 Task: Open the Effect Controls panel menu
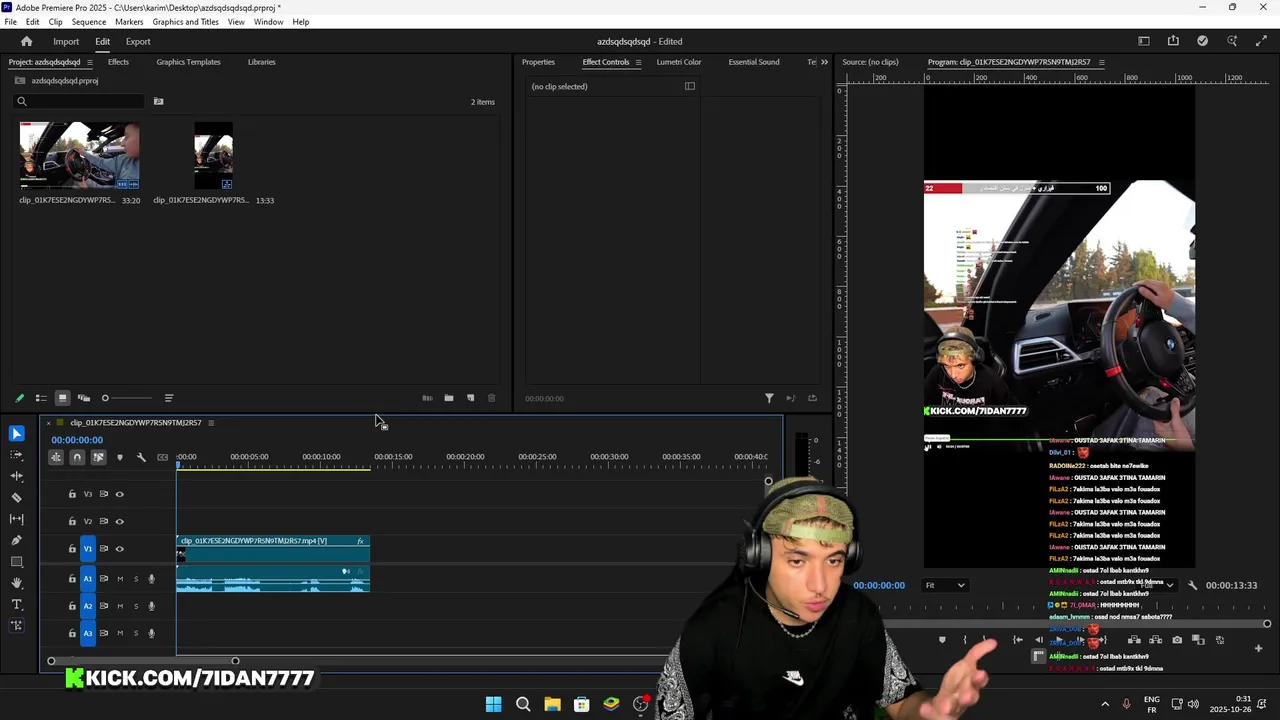coord(638,62)
